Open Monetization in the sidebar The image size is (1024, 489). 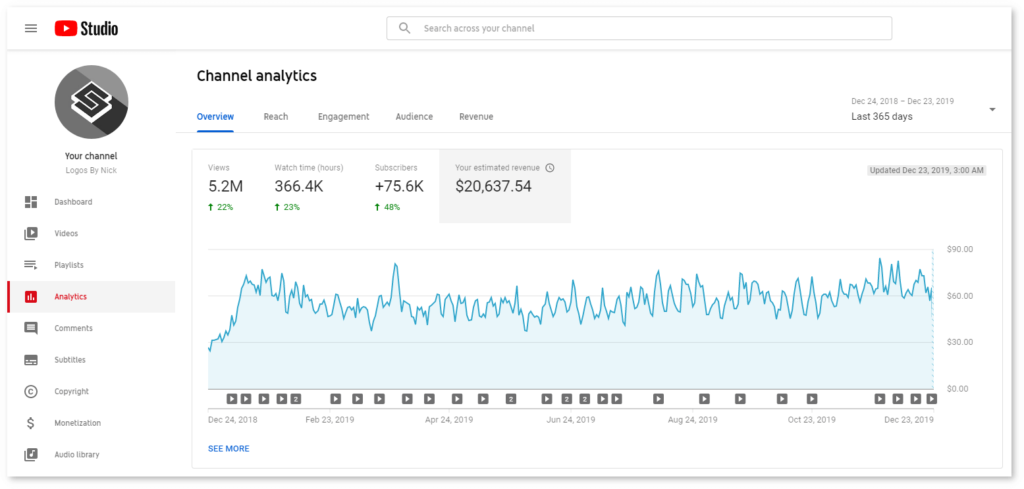[x=77, y=423]
